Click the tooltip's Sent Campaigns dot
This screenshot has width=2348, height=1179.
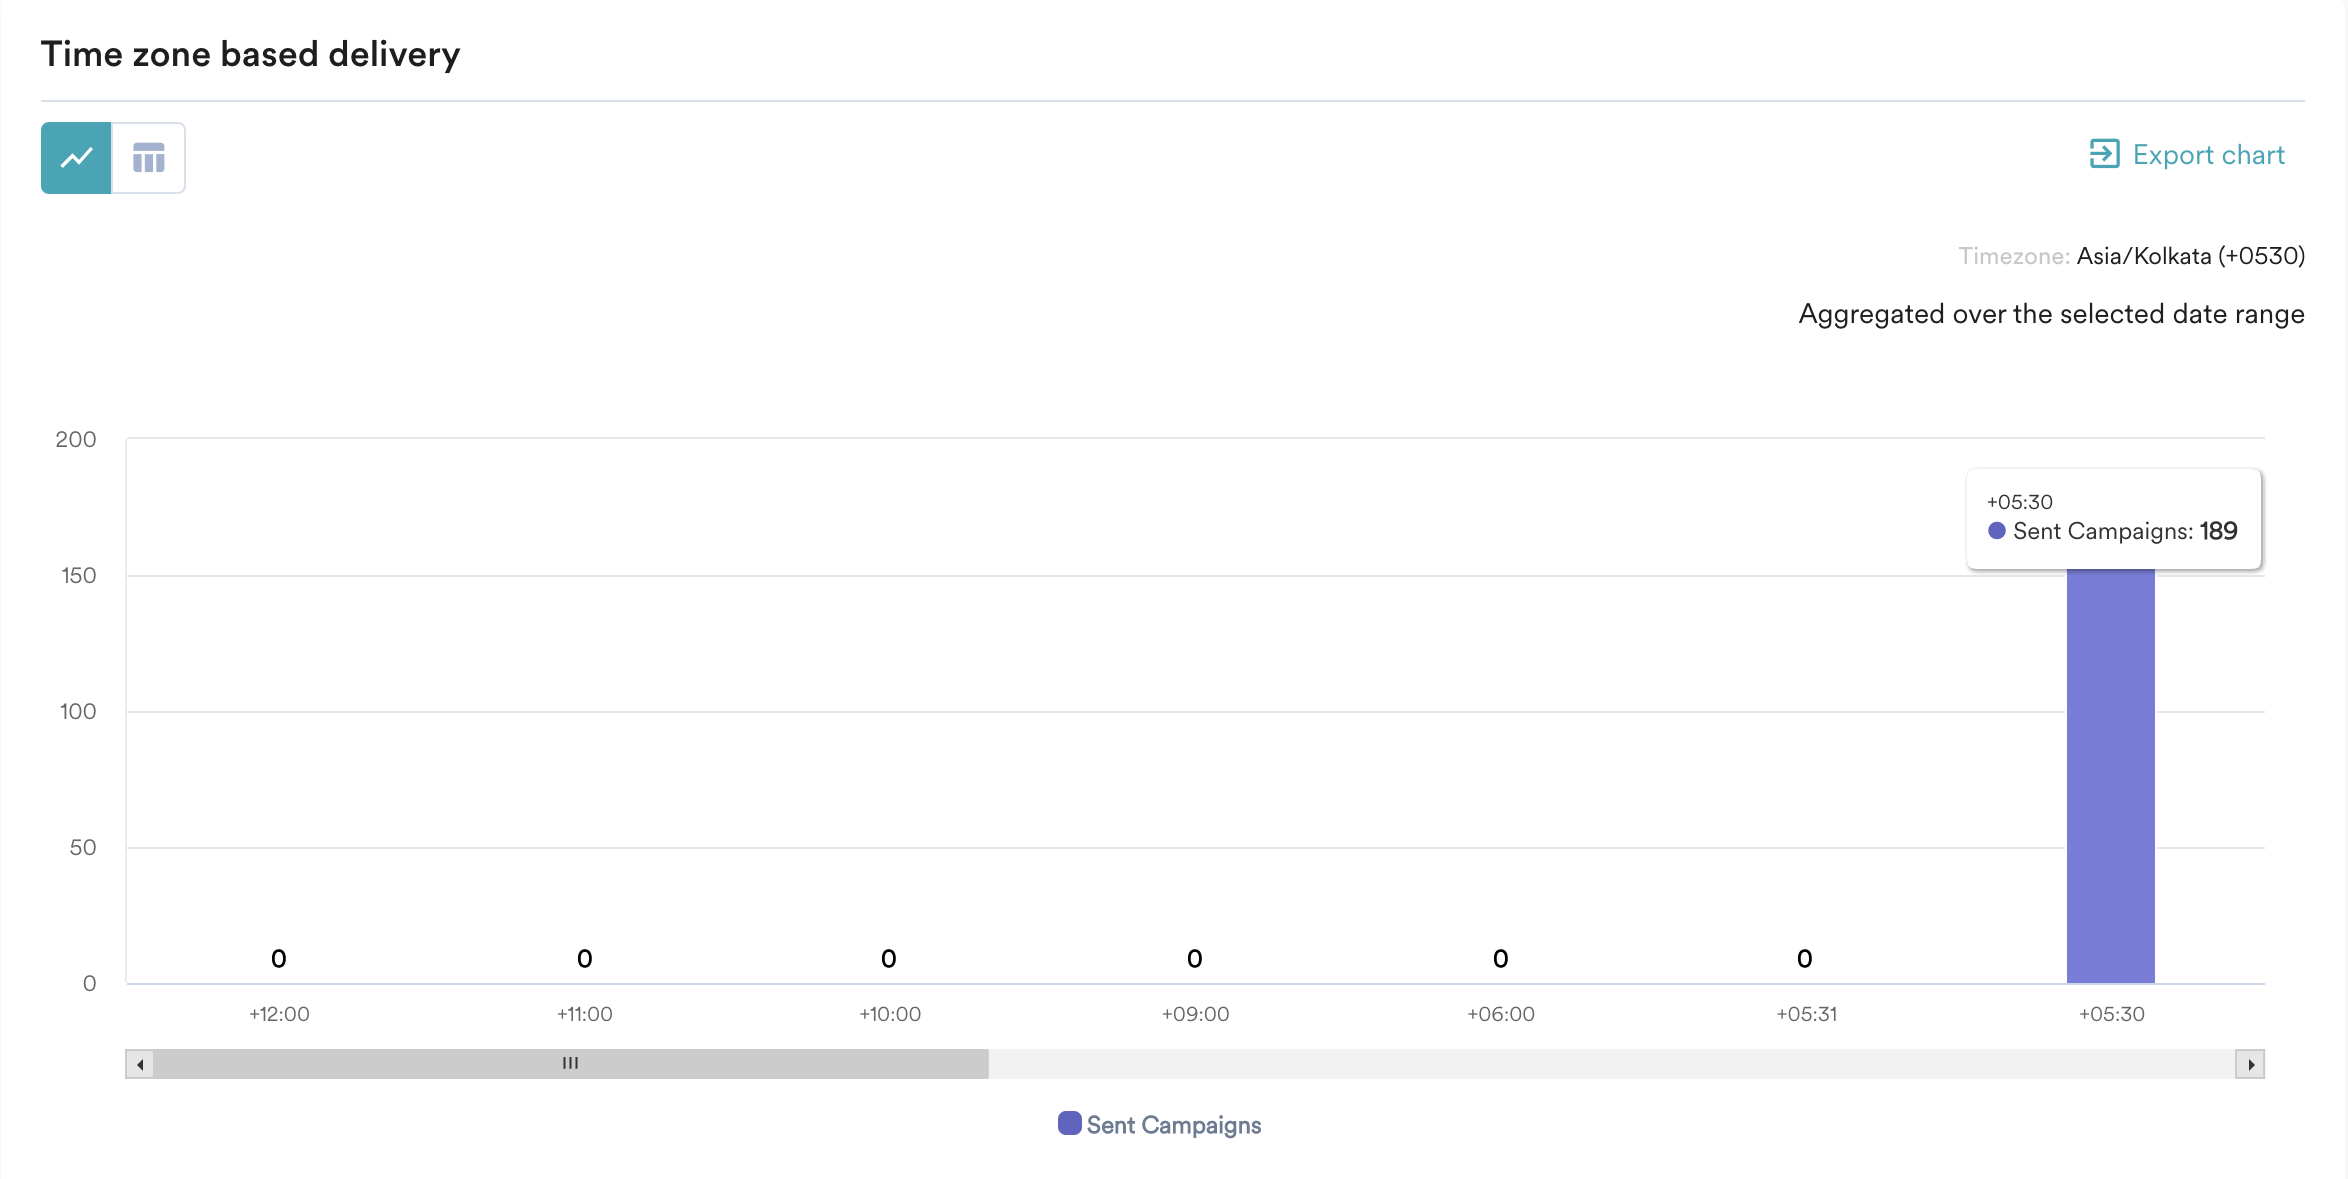click(x=1997, y=531)
